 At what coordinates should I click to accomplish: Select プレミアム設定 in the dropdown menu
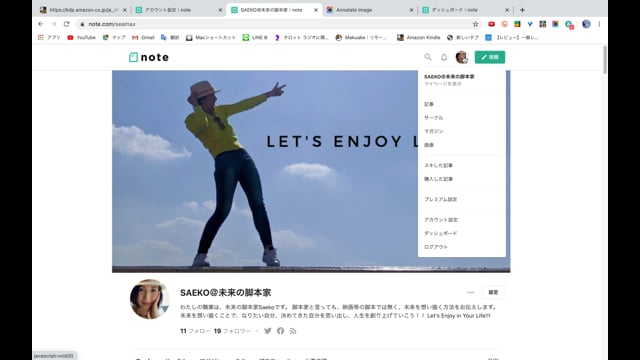coord(440,199)
